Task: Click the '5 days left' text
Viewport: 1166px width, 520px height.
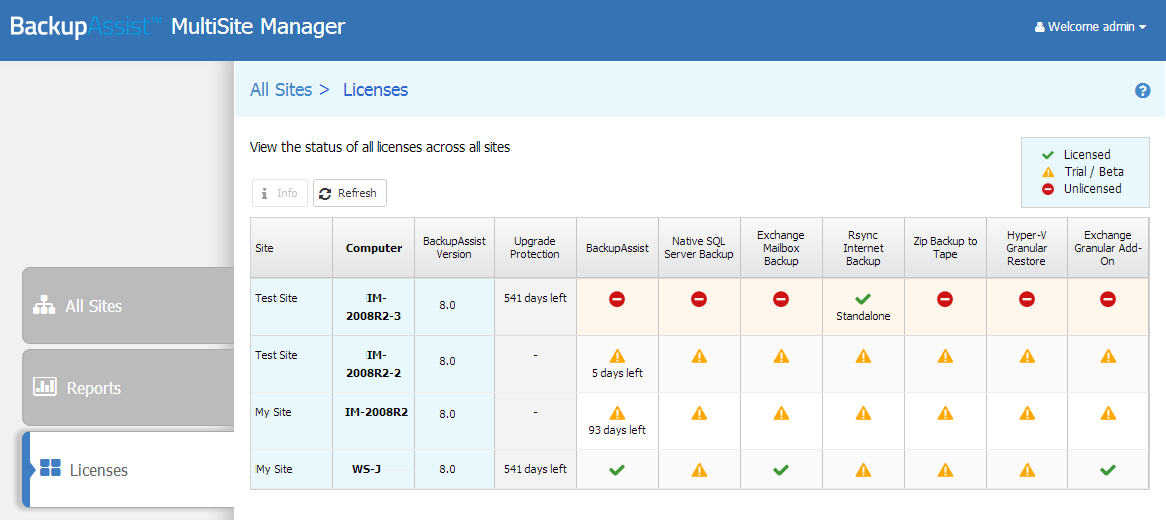Action: point(617,373)
